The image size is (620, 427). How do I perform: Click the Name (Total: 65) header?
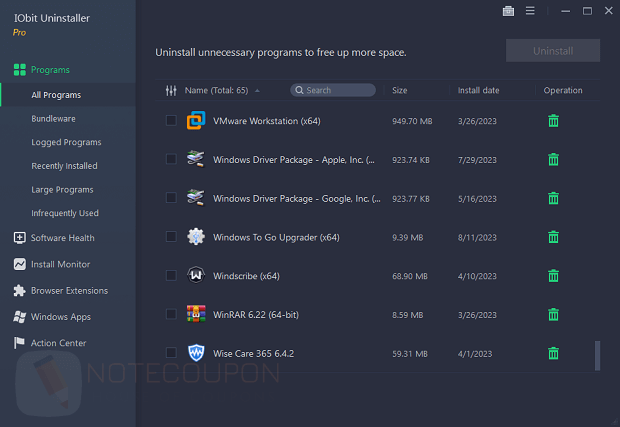216,91
